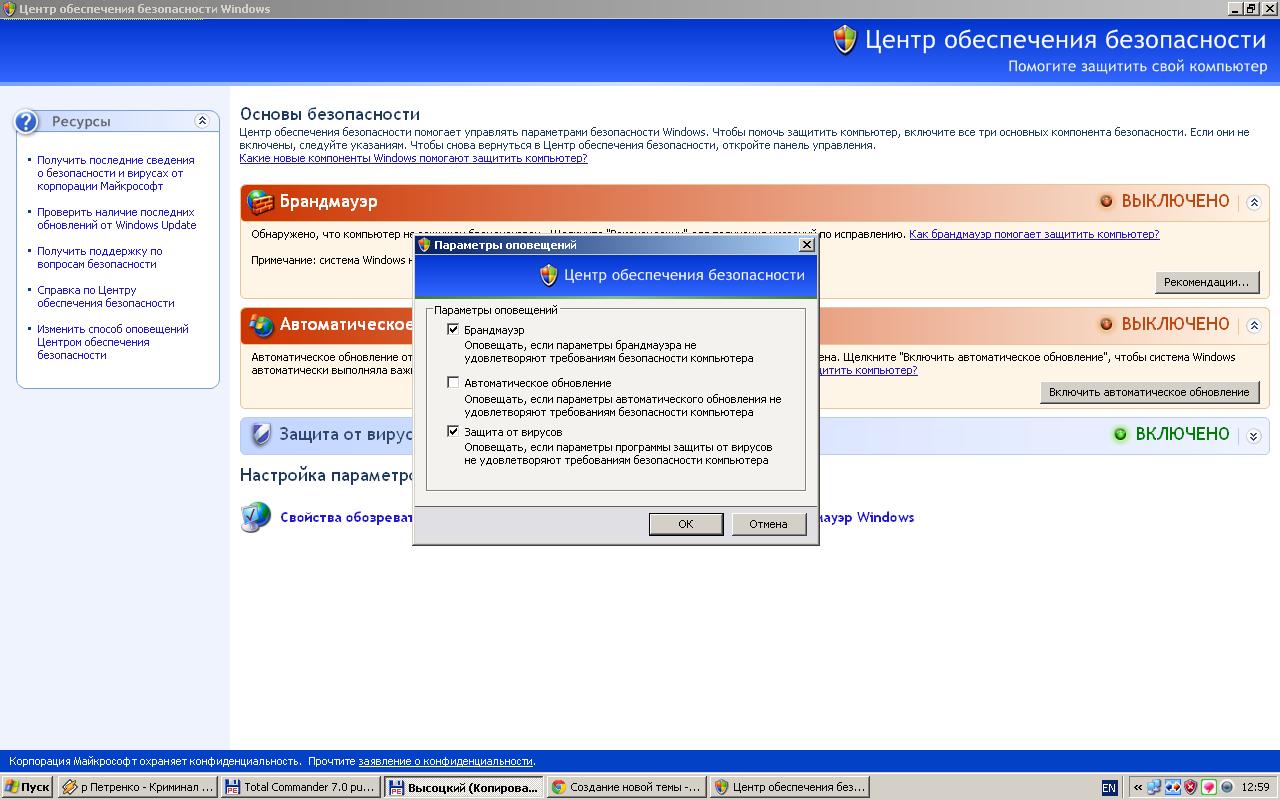This screenshot has height=800, width=1280.
Task: Show hidden tray icons with chevron arrow
Action: coord(1137,787)
